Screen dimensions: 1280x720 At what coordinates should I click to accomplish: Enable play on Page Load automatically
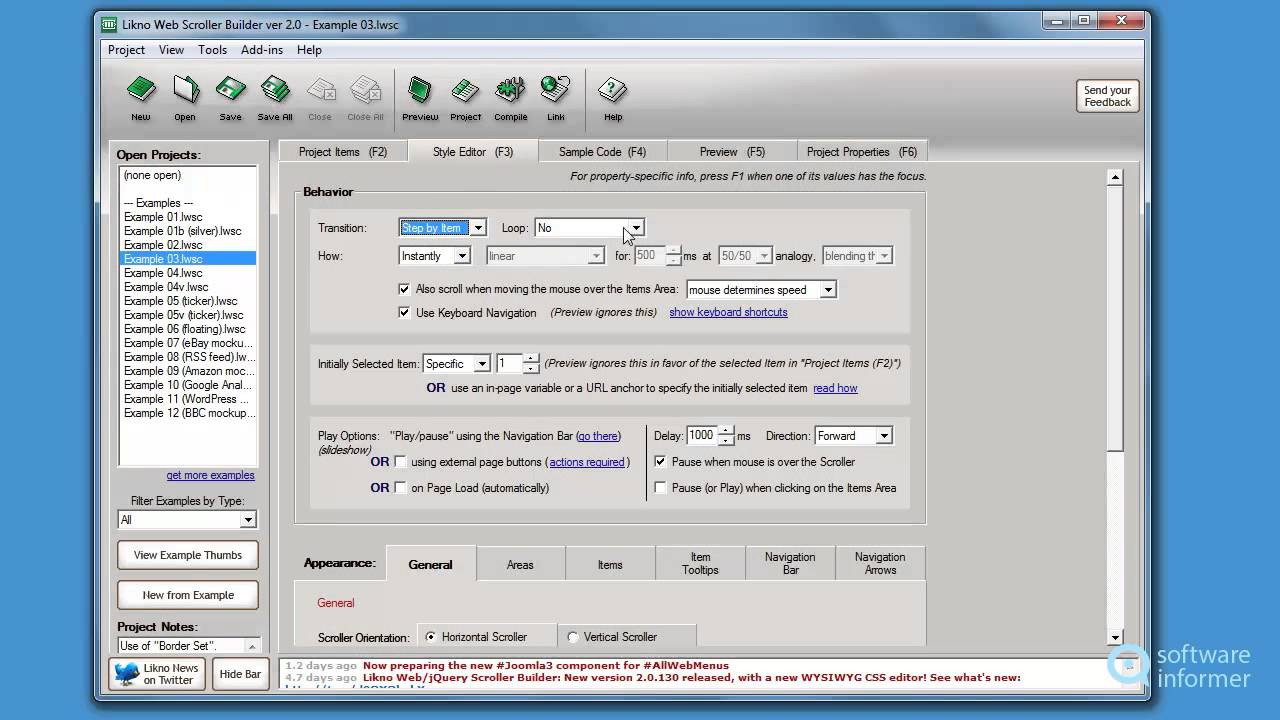(401, 488)
